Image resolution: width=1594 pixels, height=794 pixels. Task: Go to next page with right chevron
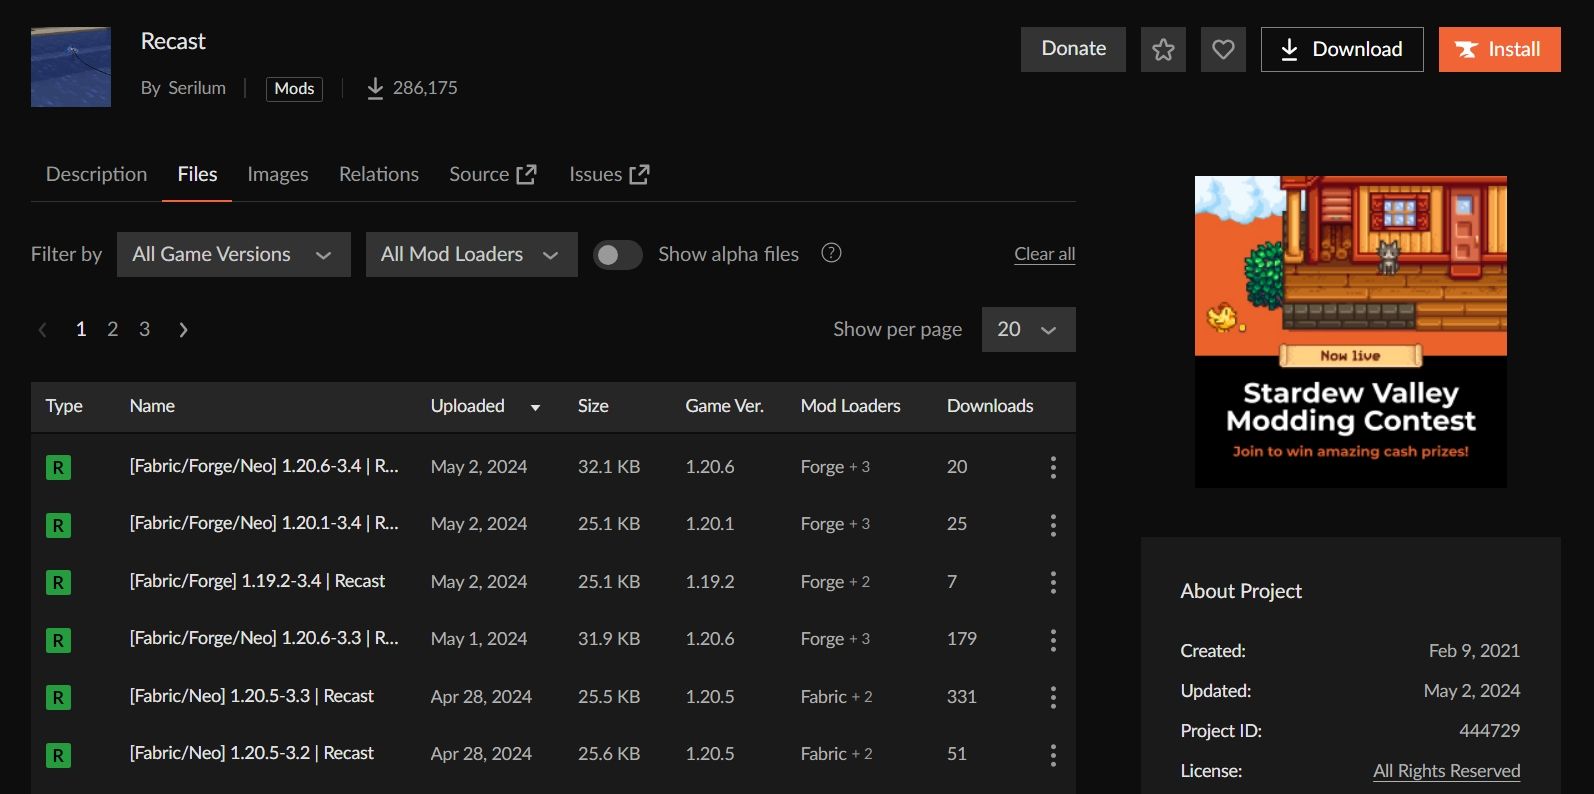pyautogui.click(x=183, y=330)
